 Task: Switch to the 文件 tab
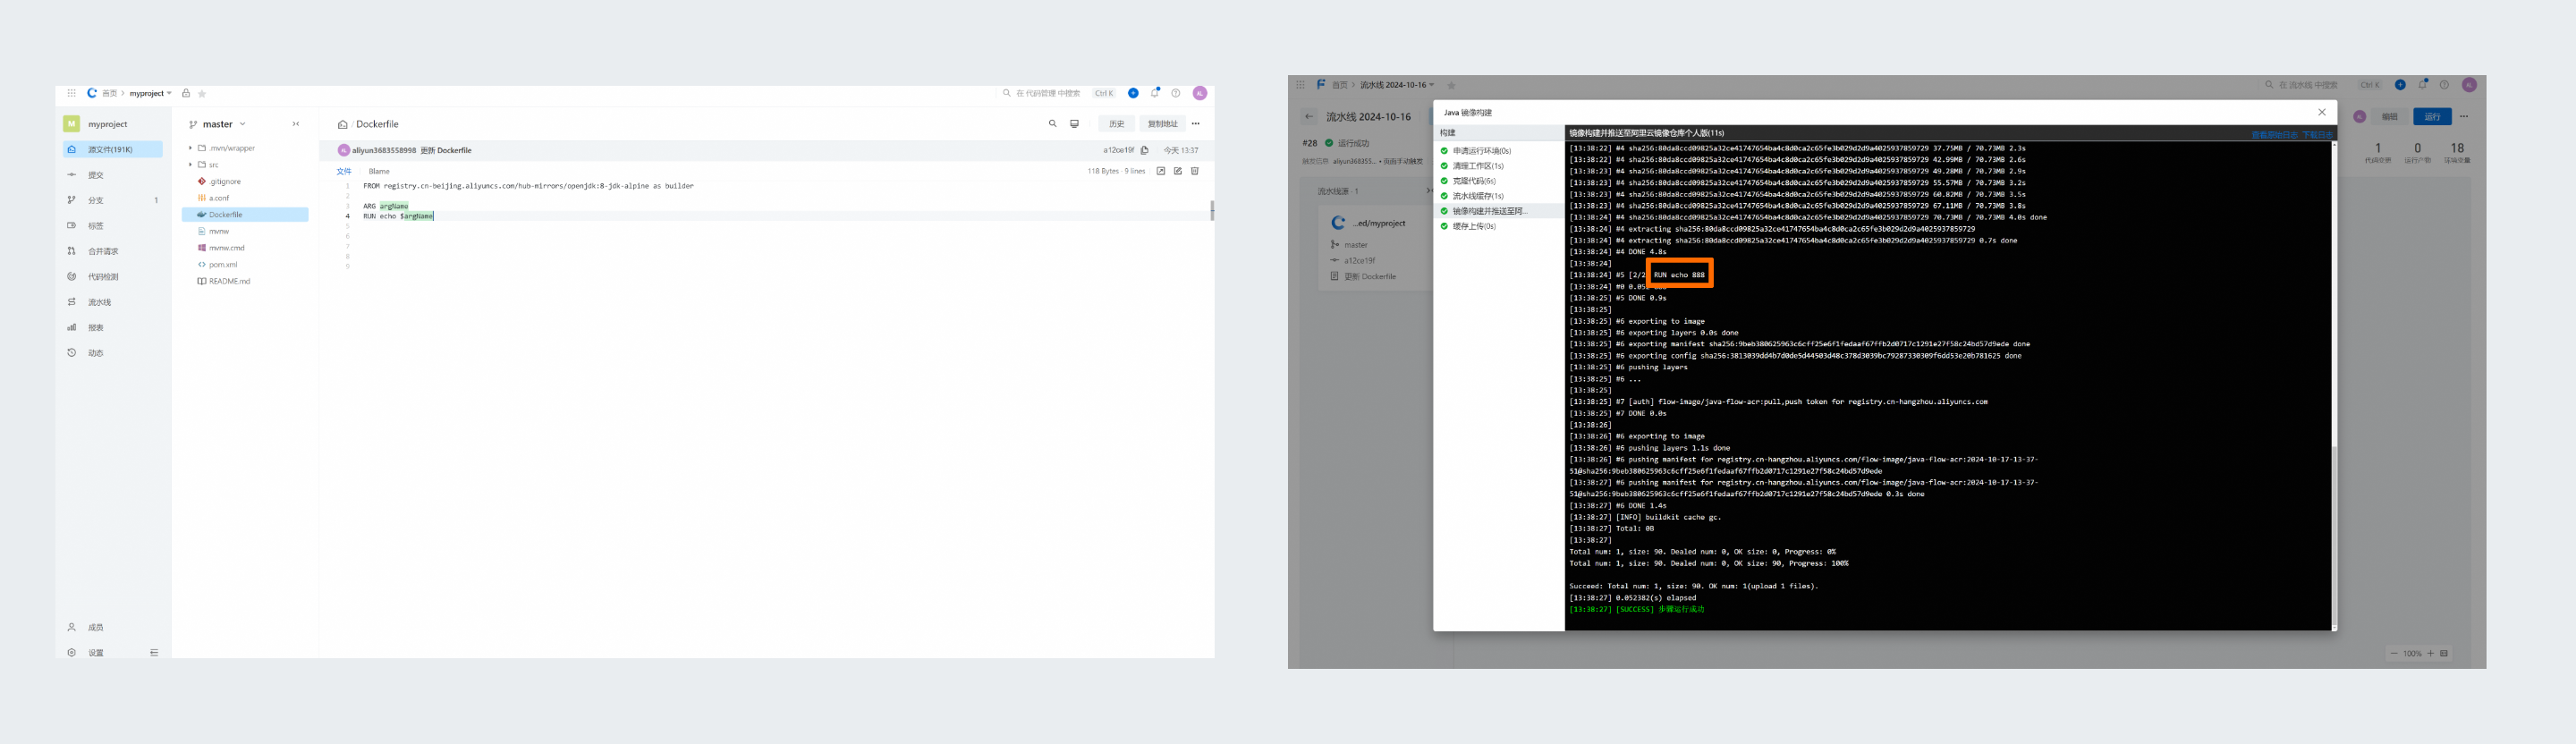[x=344, y=171]
